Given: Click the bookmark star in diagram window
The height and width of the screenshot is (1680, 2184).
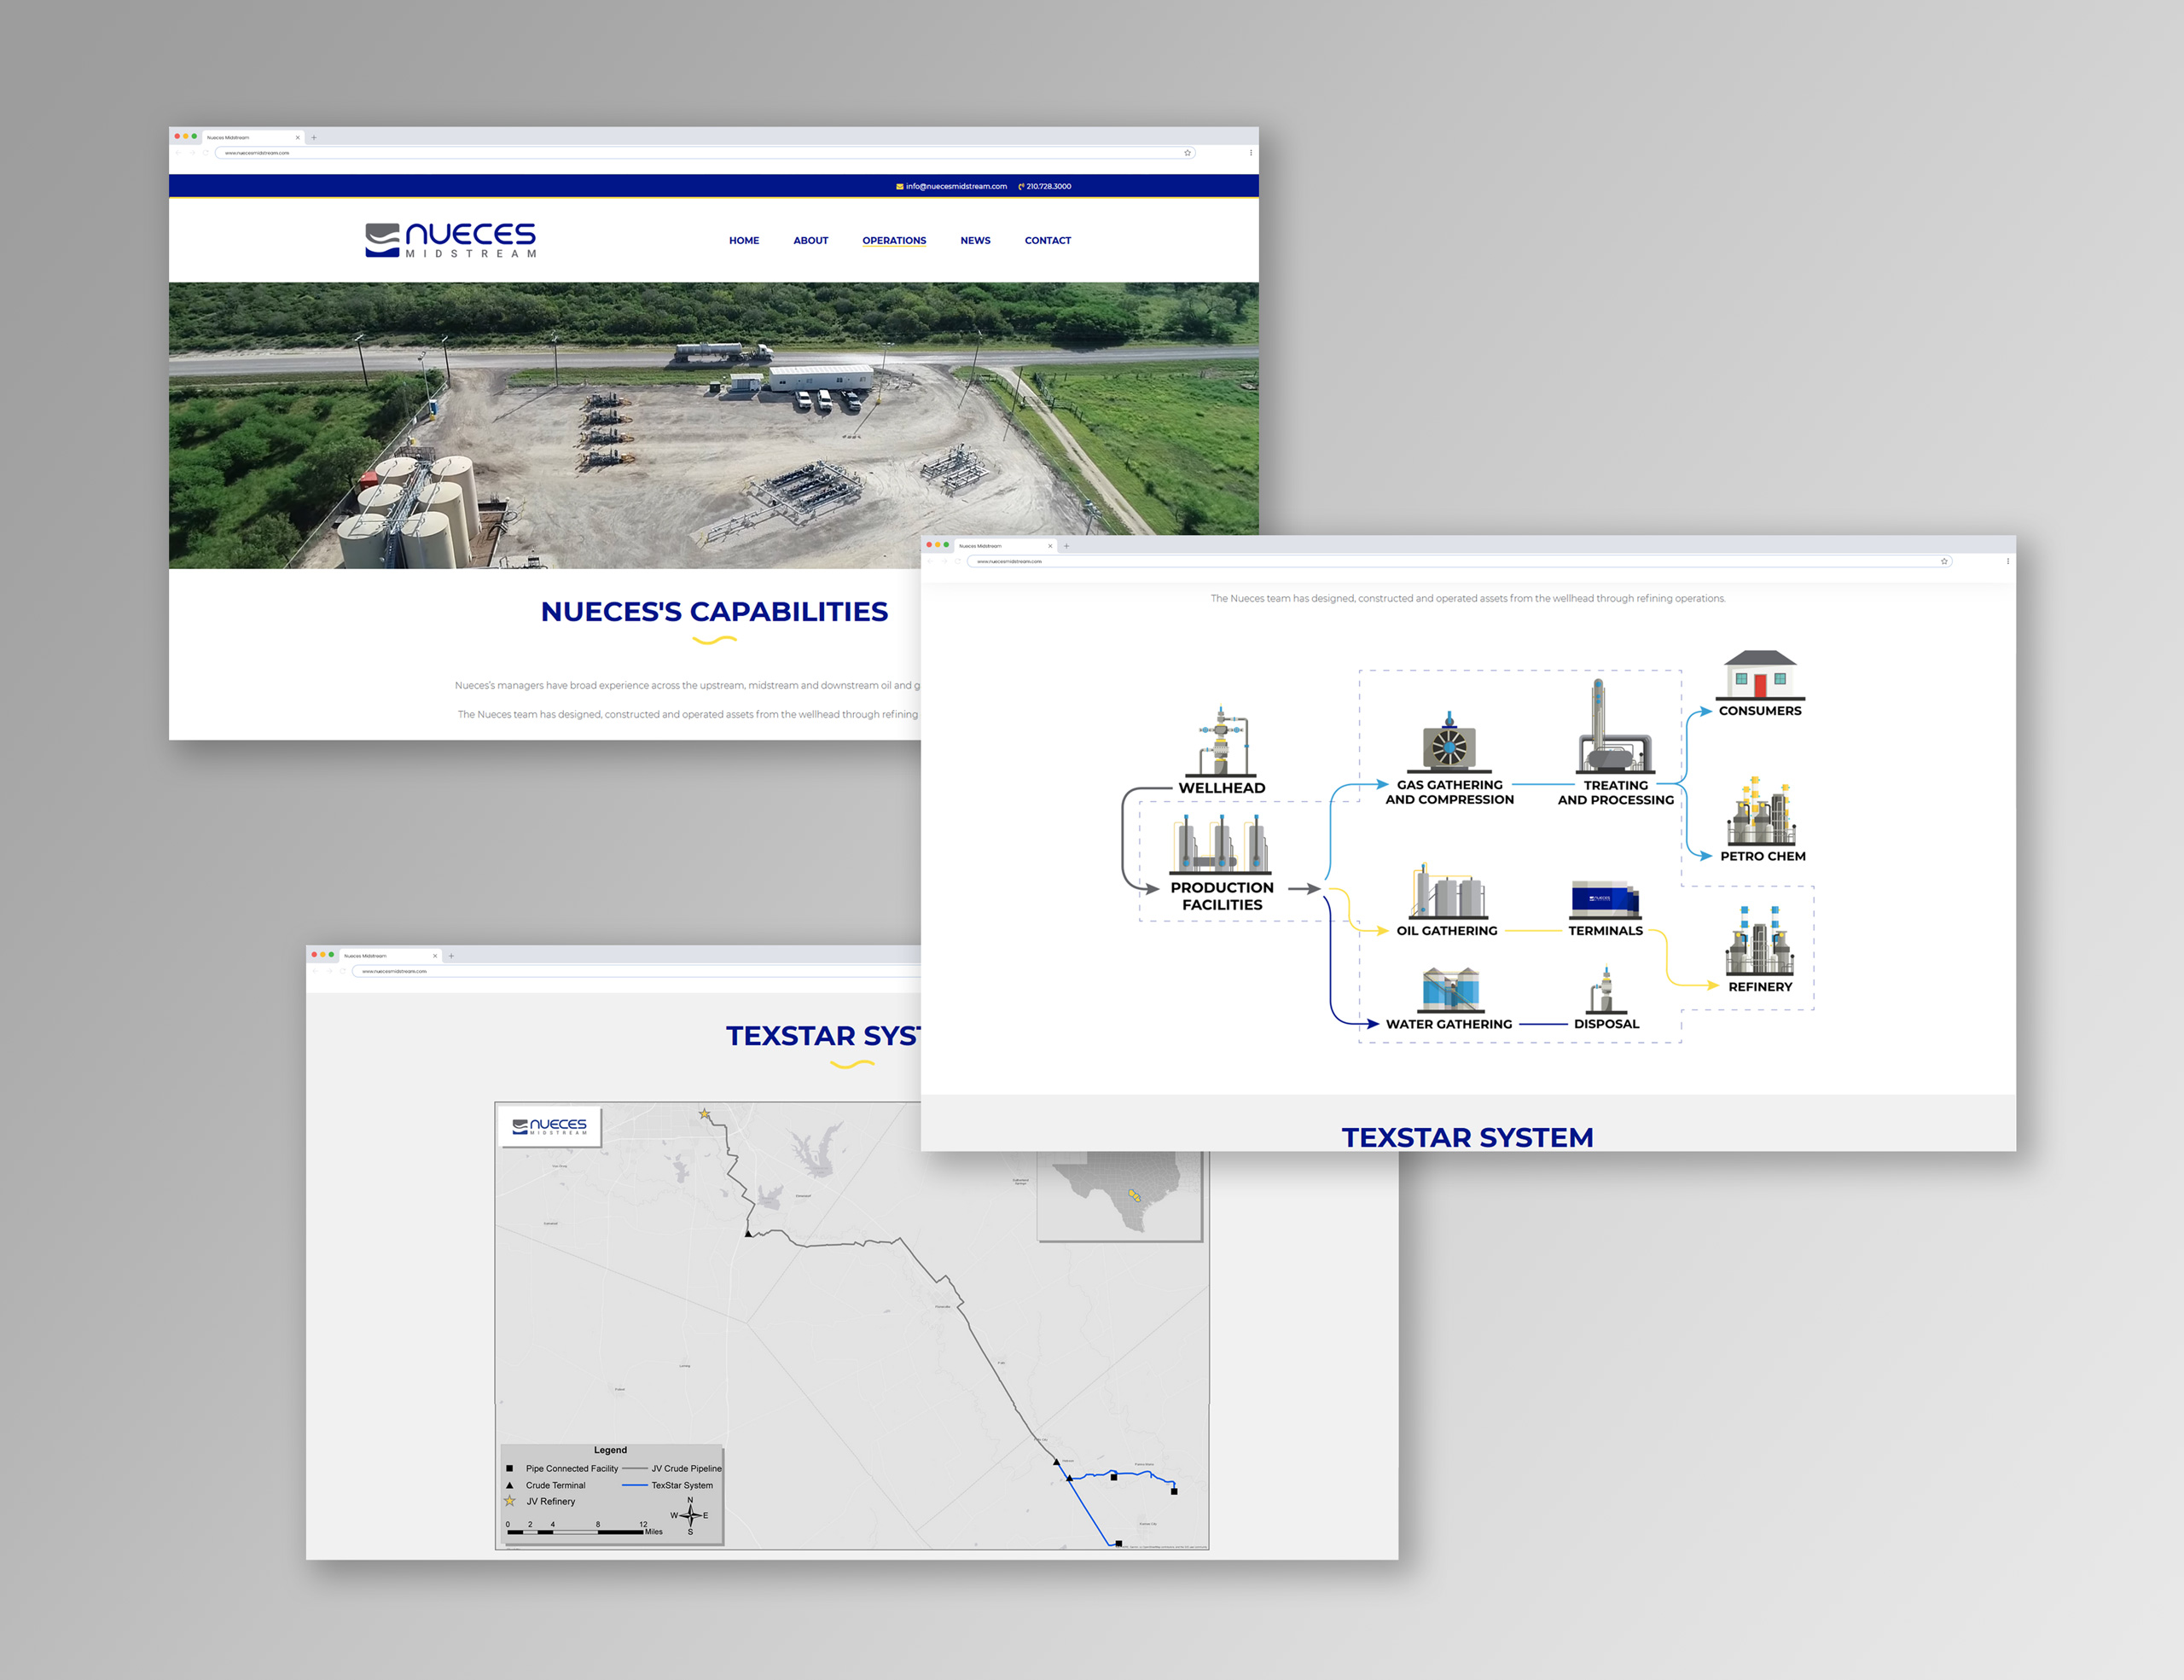Looking at the screenshot, I should click(x=1944, y=562).
